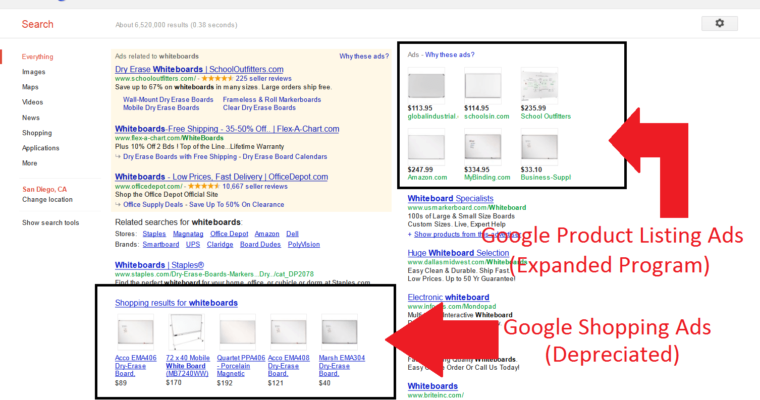Open Office Supply Deals clearance link
Screen dimensions: 760x400
click(204, 205)
